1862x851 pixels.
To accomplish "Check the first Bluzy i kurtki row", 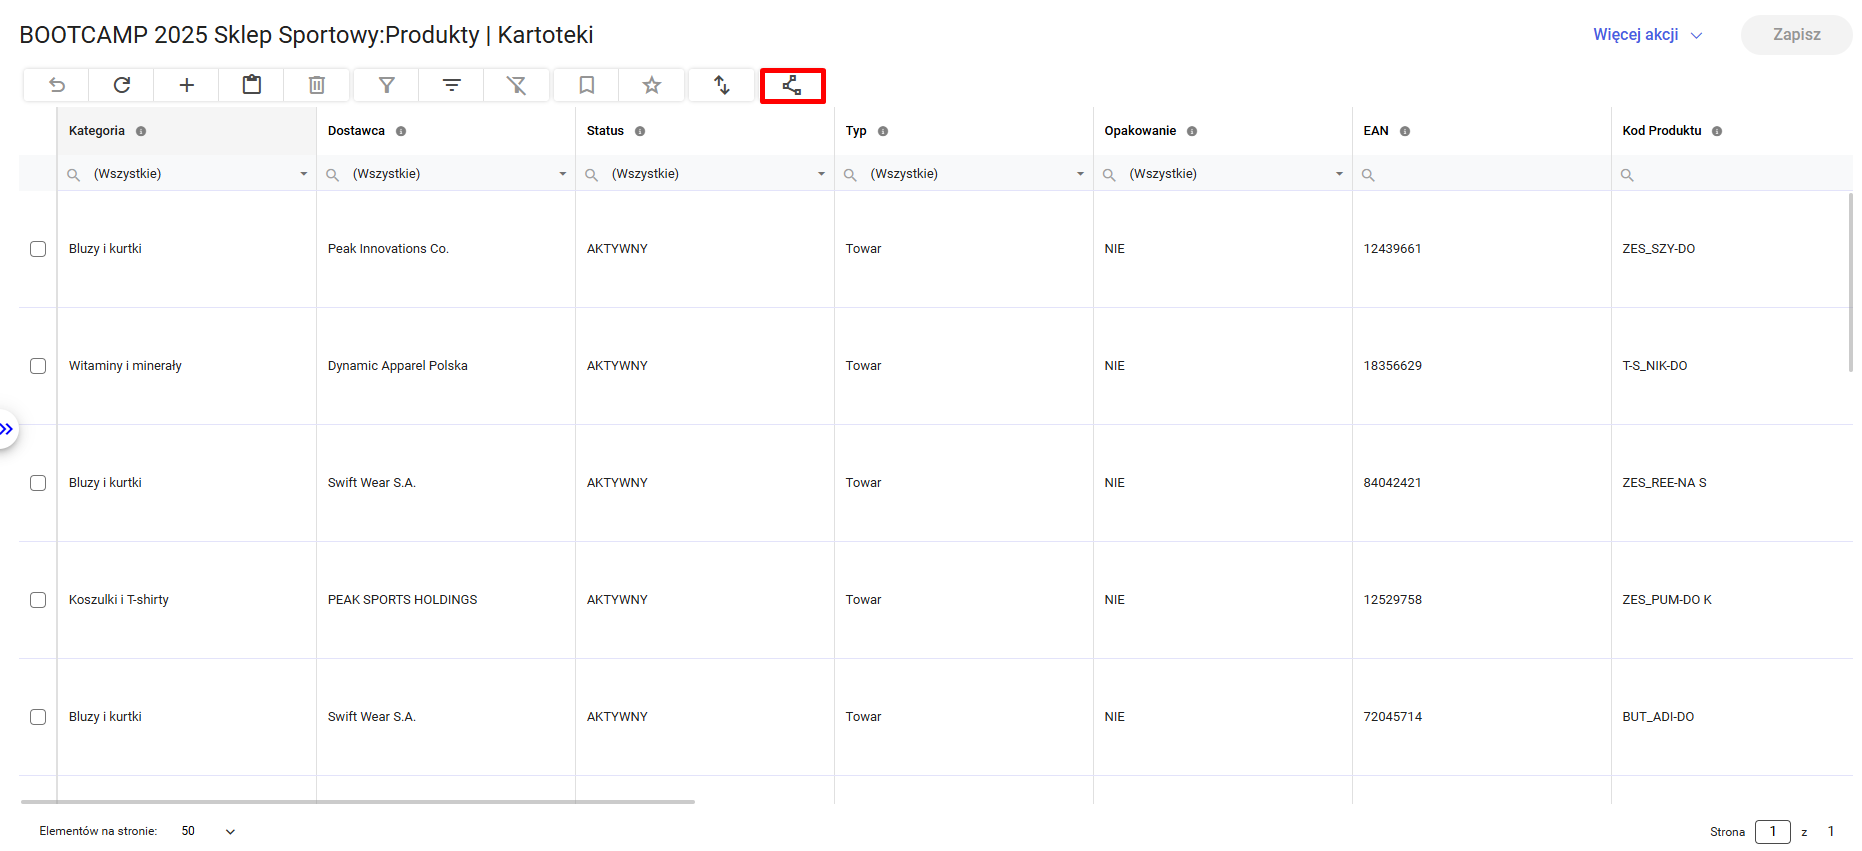I will pyautogui.click(x=38, y=249).
